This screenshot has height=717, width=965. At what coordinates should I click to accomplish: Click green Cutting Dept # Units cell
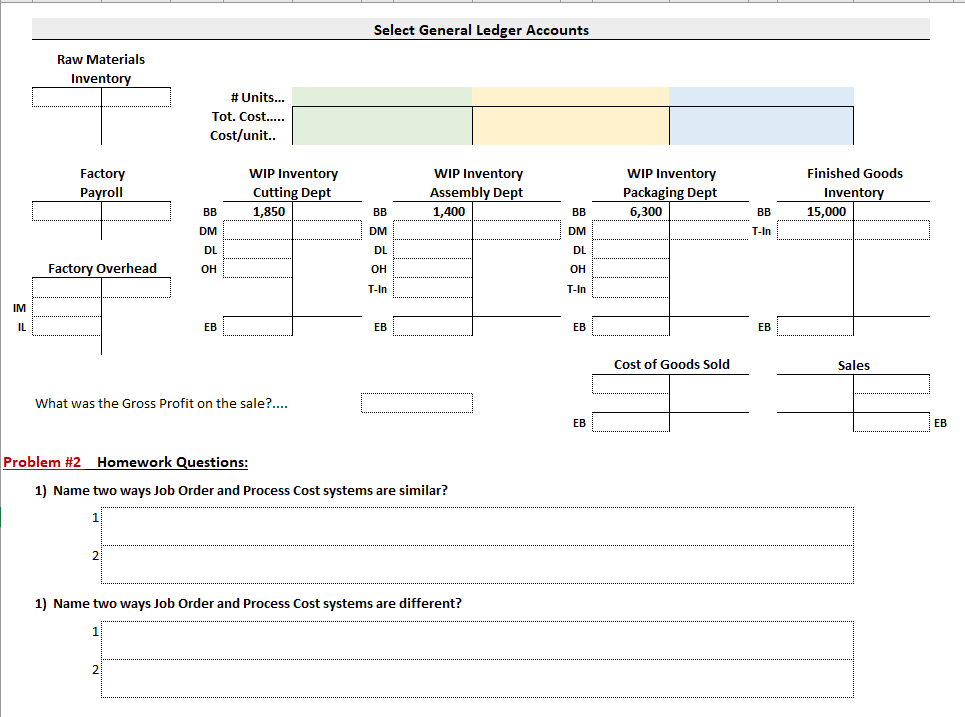[382, 97]
